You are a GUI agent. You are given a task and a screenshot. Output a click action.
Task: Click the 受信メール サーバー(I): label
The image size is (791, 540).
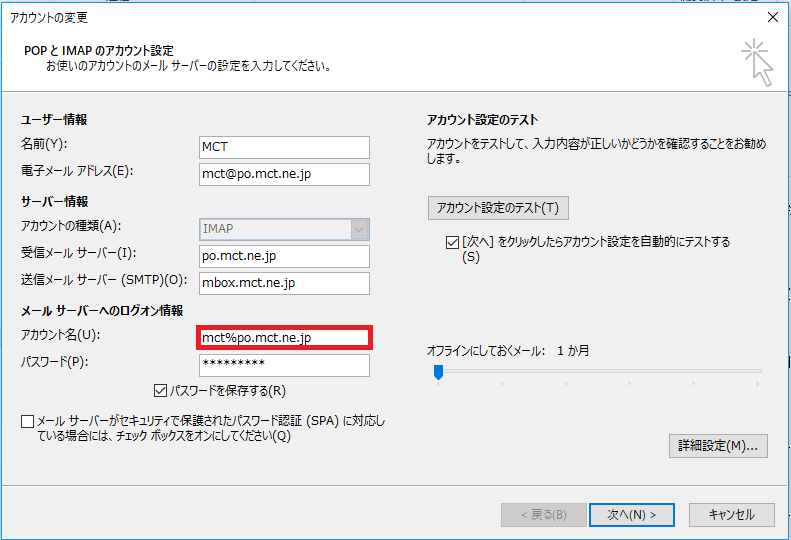[x=79, y=253]
